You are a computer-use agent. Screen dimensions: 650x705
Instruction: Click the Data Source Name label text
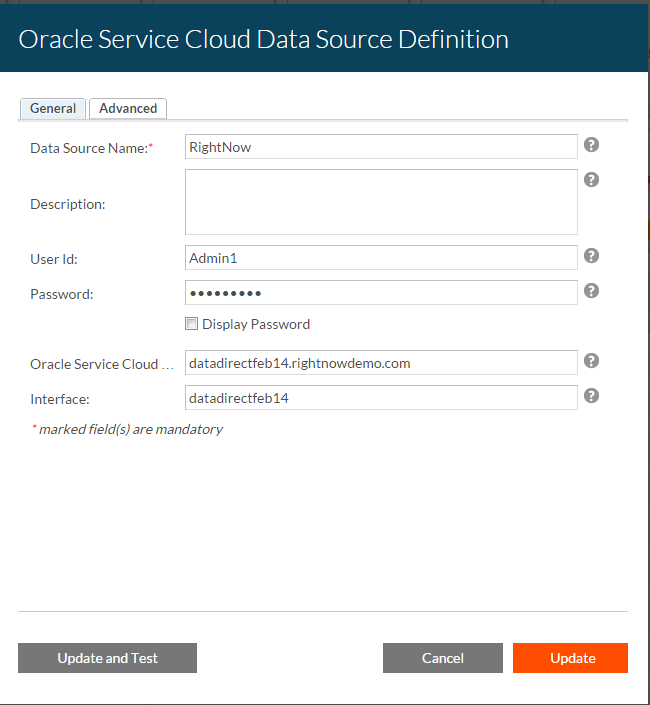coord(90,148)
